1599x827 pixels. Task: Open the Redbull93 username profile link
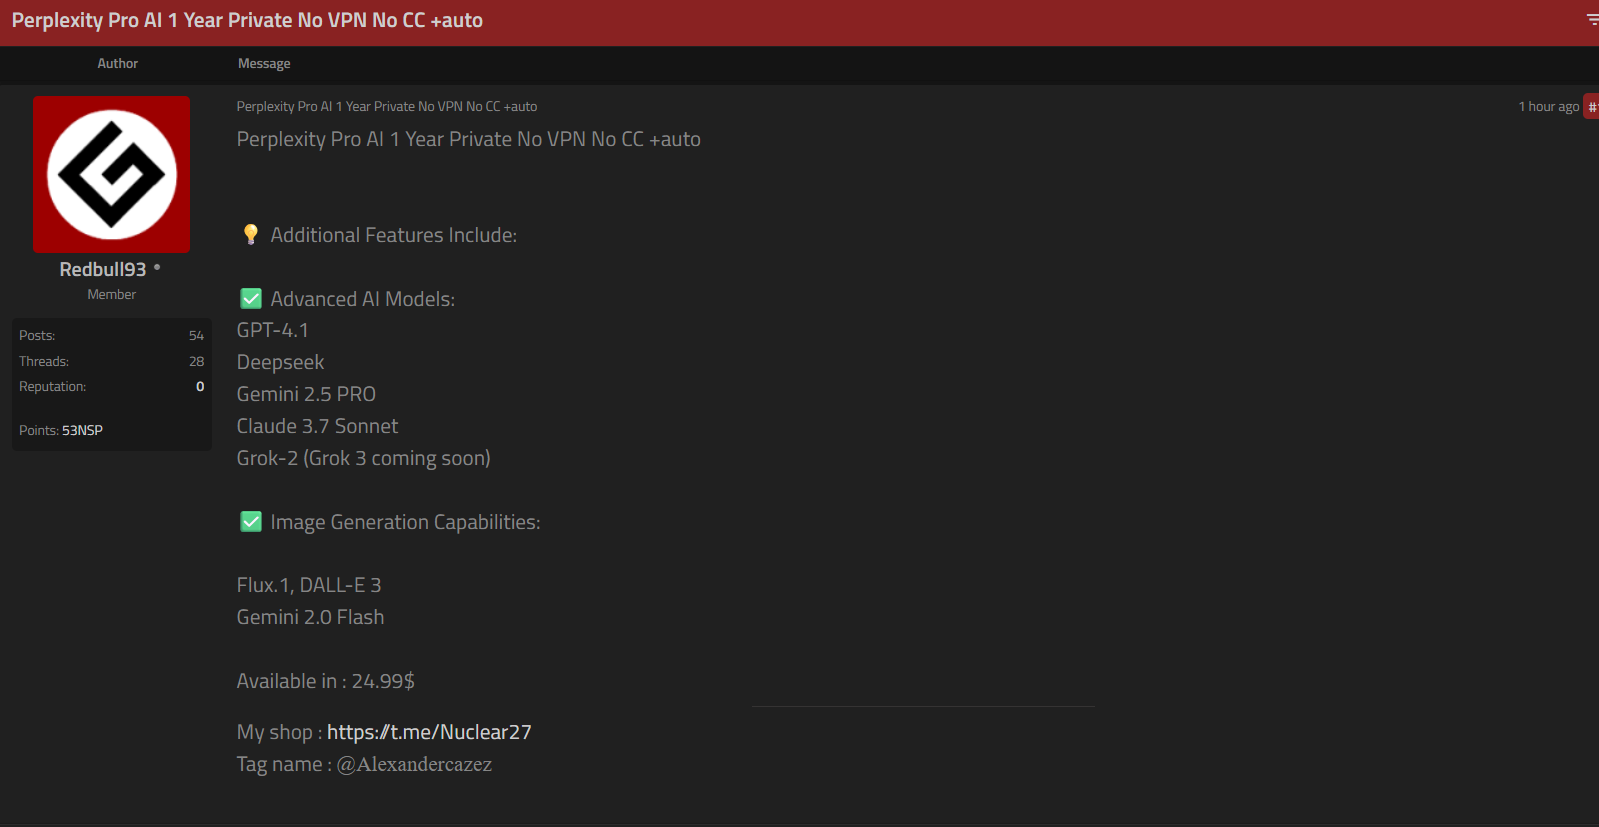pyautogui.click(x=103, y=270)
